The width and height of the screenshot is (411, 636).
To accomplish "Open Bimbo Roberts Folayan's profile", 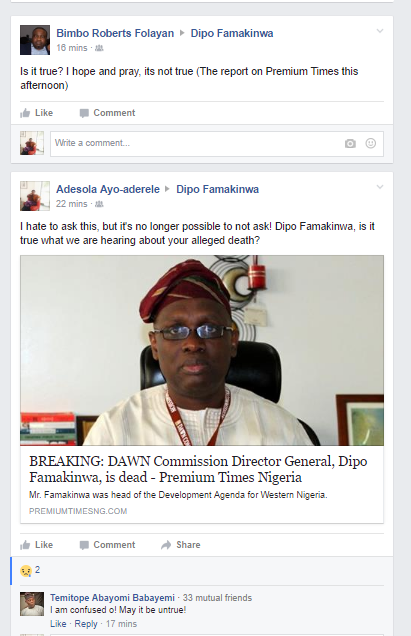I will [x=115, y=33].
